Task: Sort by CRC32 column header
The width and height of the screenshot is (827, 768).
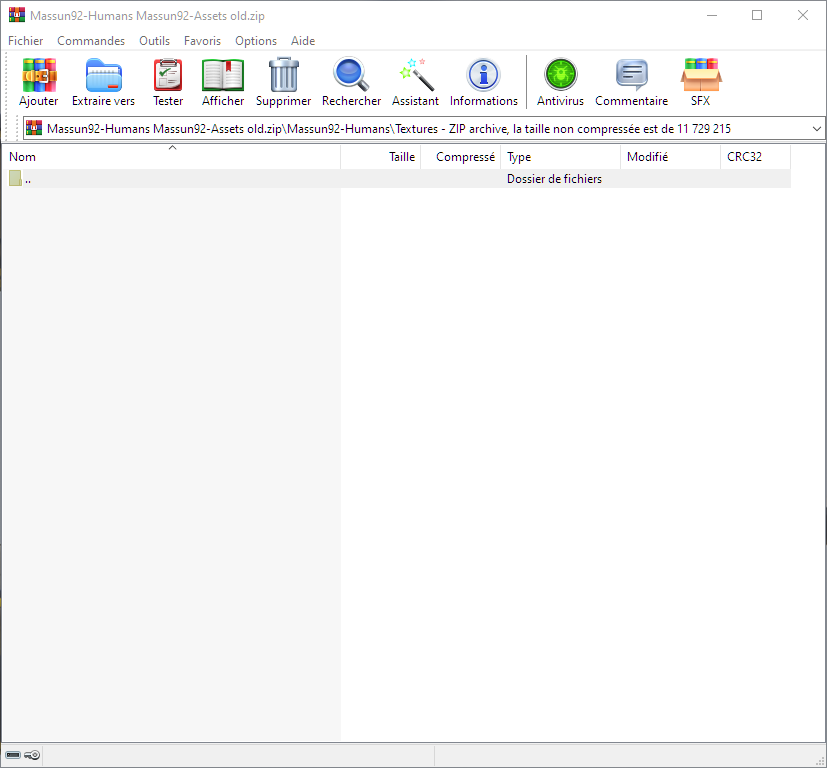Action: [x=755, y=157]
